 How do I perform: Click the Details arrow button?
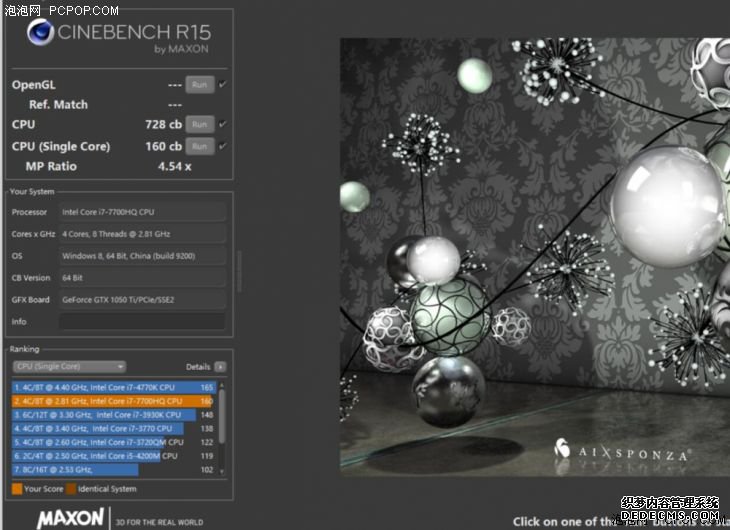220,367
